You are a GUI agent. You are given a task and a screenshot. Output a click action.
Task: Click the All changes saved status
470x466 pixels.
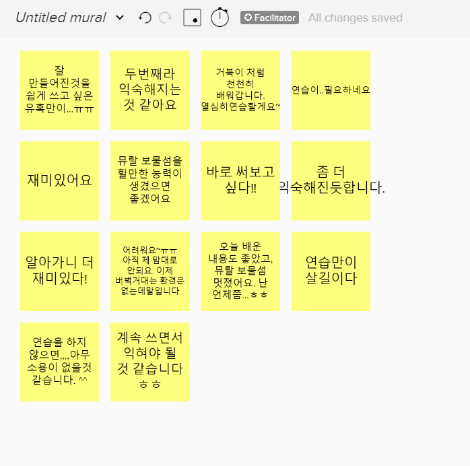355,18
